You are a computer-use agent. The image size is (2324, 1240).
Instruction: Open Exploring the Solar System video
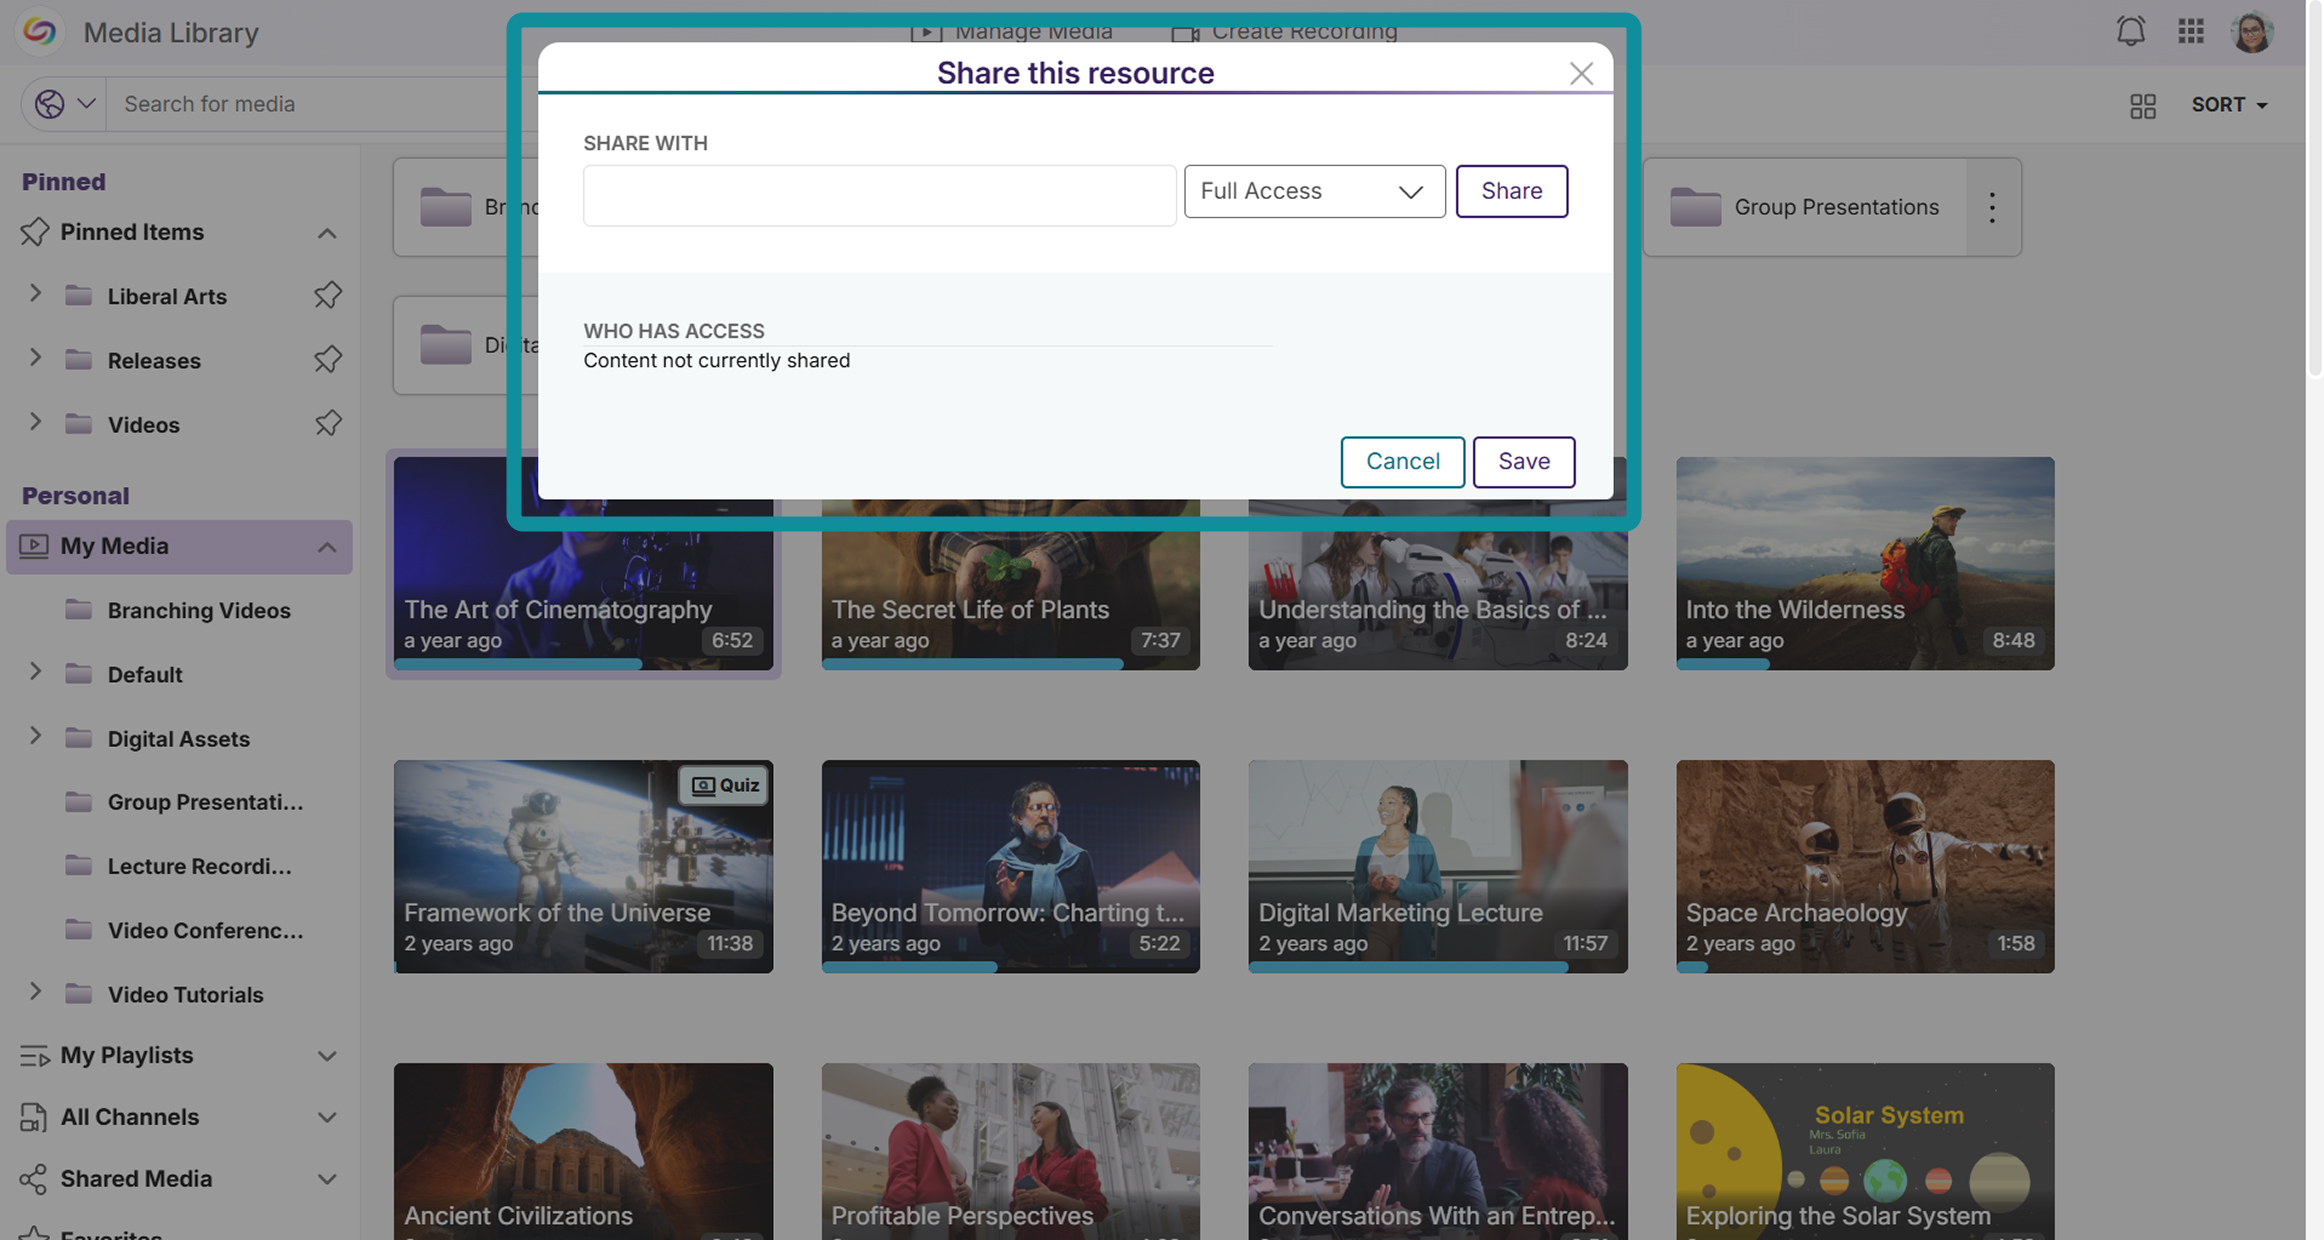pyautogui.click(x=1865, y=1151)
